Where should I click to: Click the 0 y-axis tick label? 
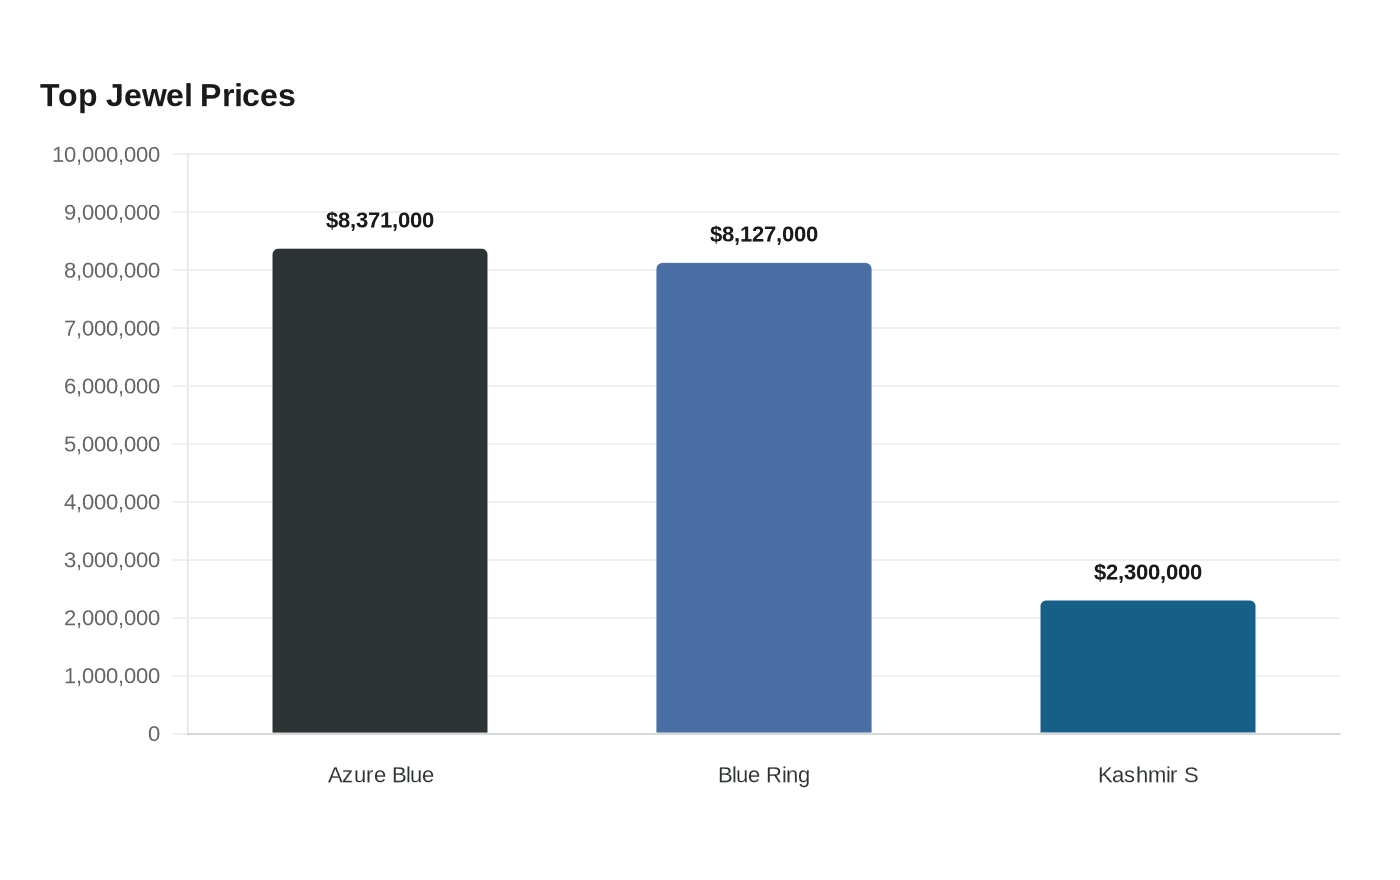coord(154,734)
